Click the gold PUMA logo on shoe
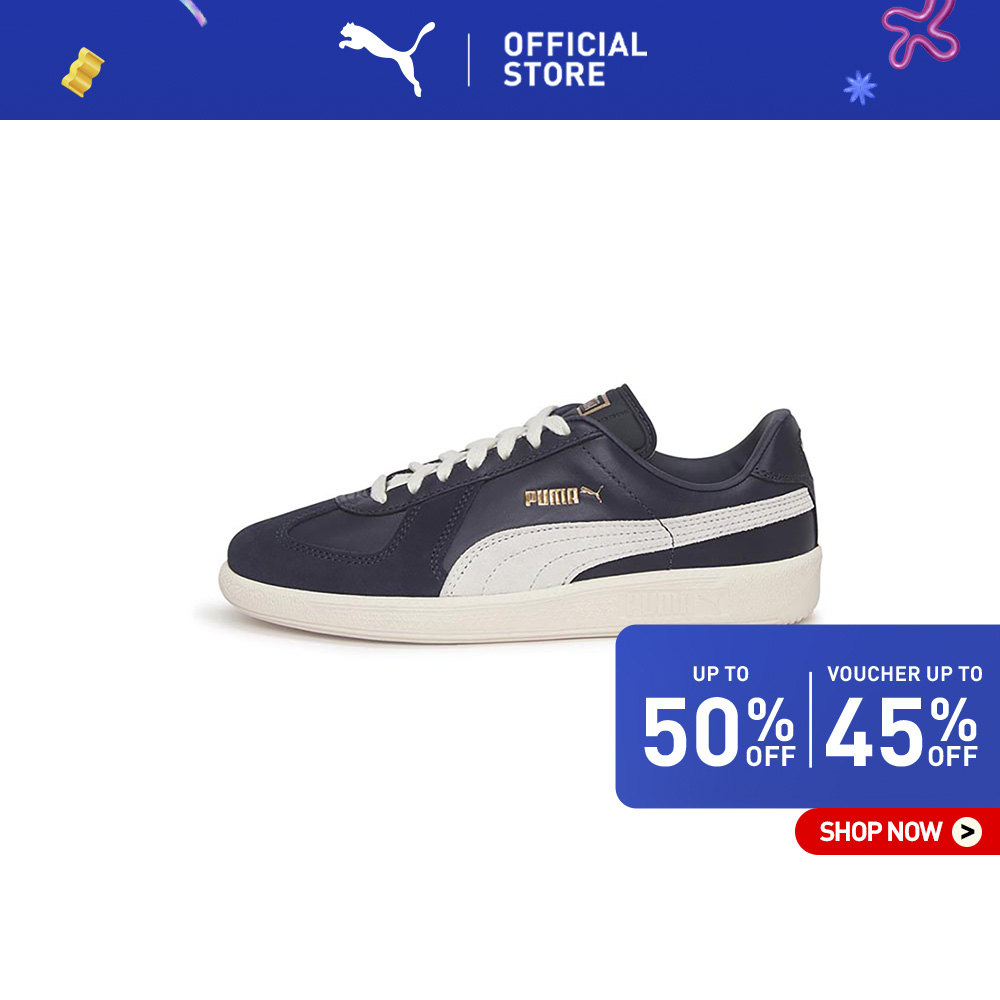The height and width of the screenshot is (1000, 1000). 563,496
